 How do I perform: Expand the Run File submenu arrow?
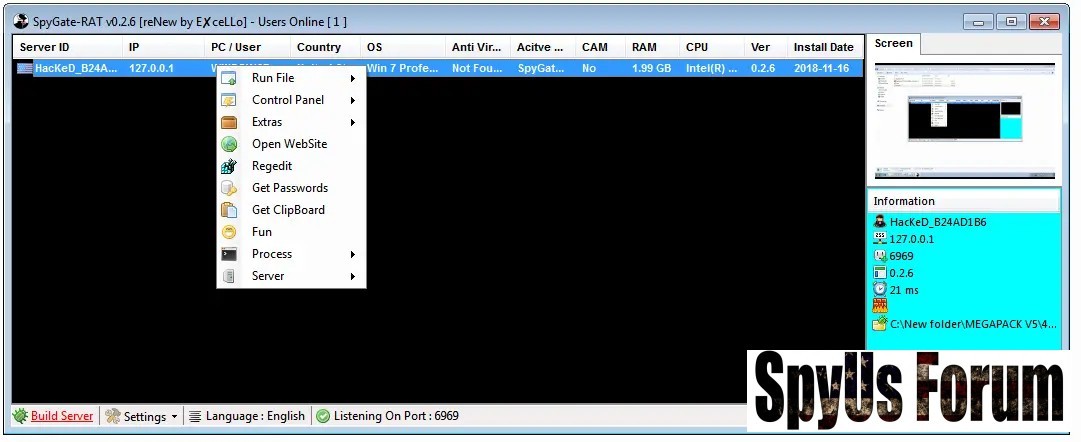pos(353,78)
